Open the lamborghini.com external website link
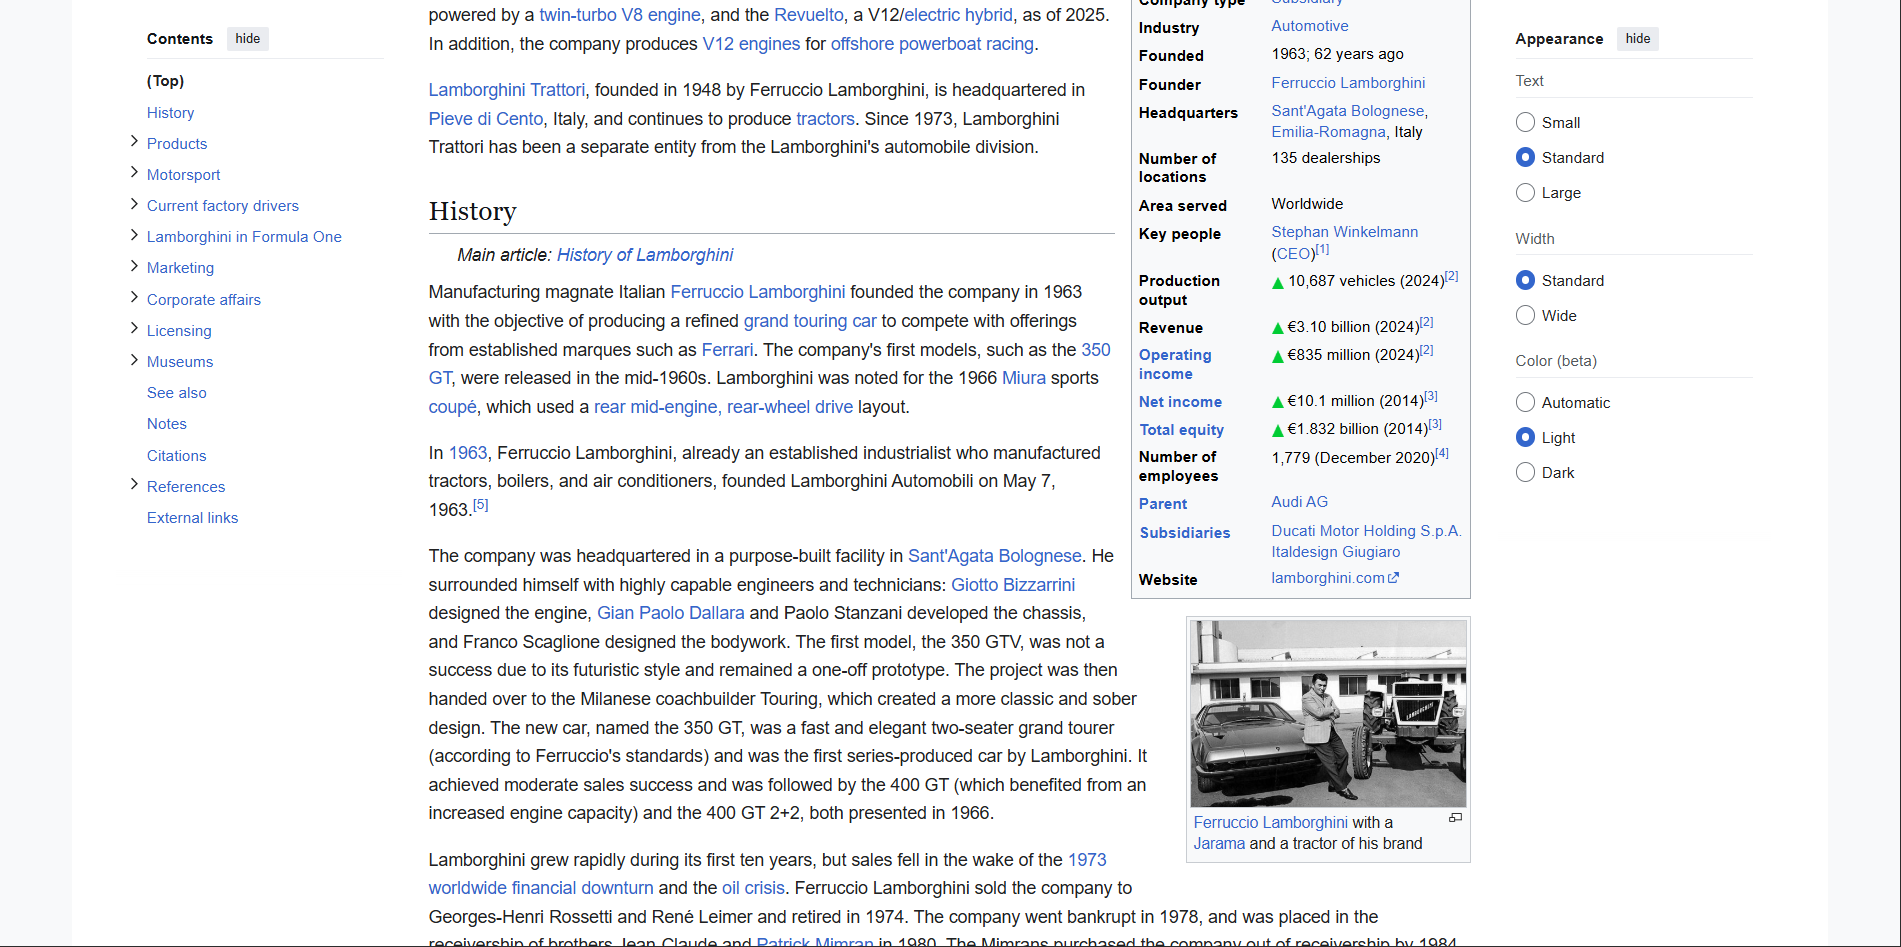The image size is (1901, 947). [1334, 578]
